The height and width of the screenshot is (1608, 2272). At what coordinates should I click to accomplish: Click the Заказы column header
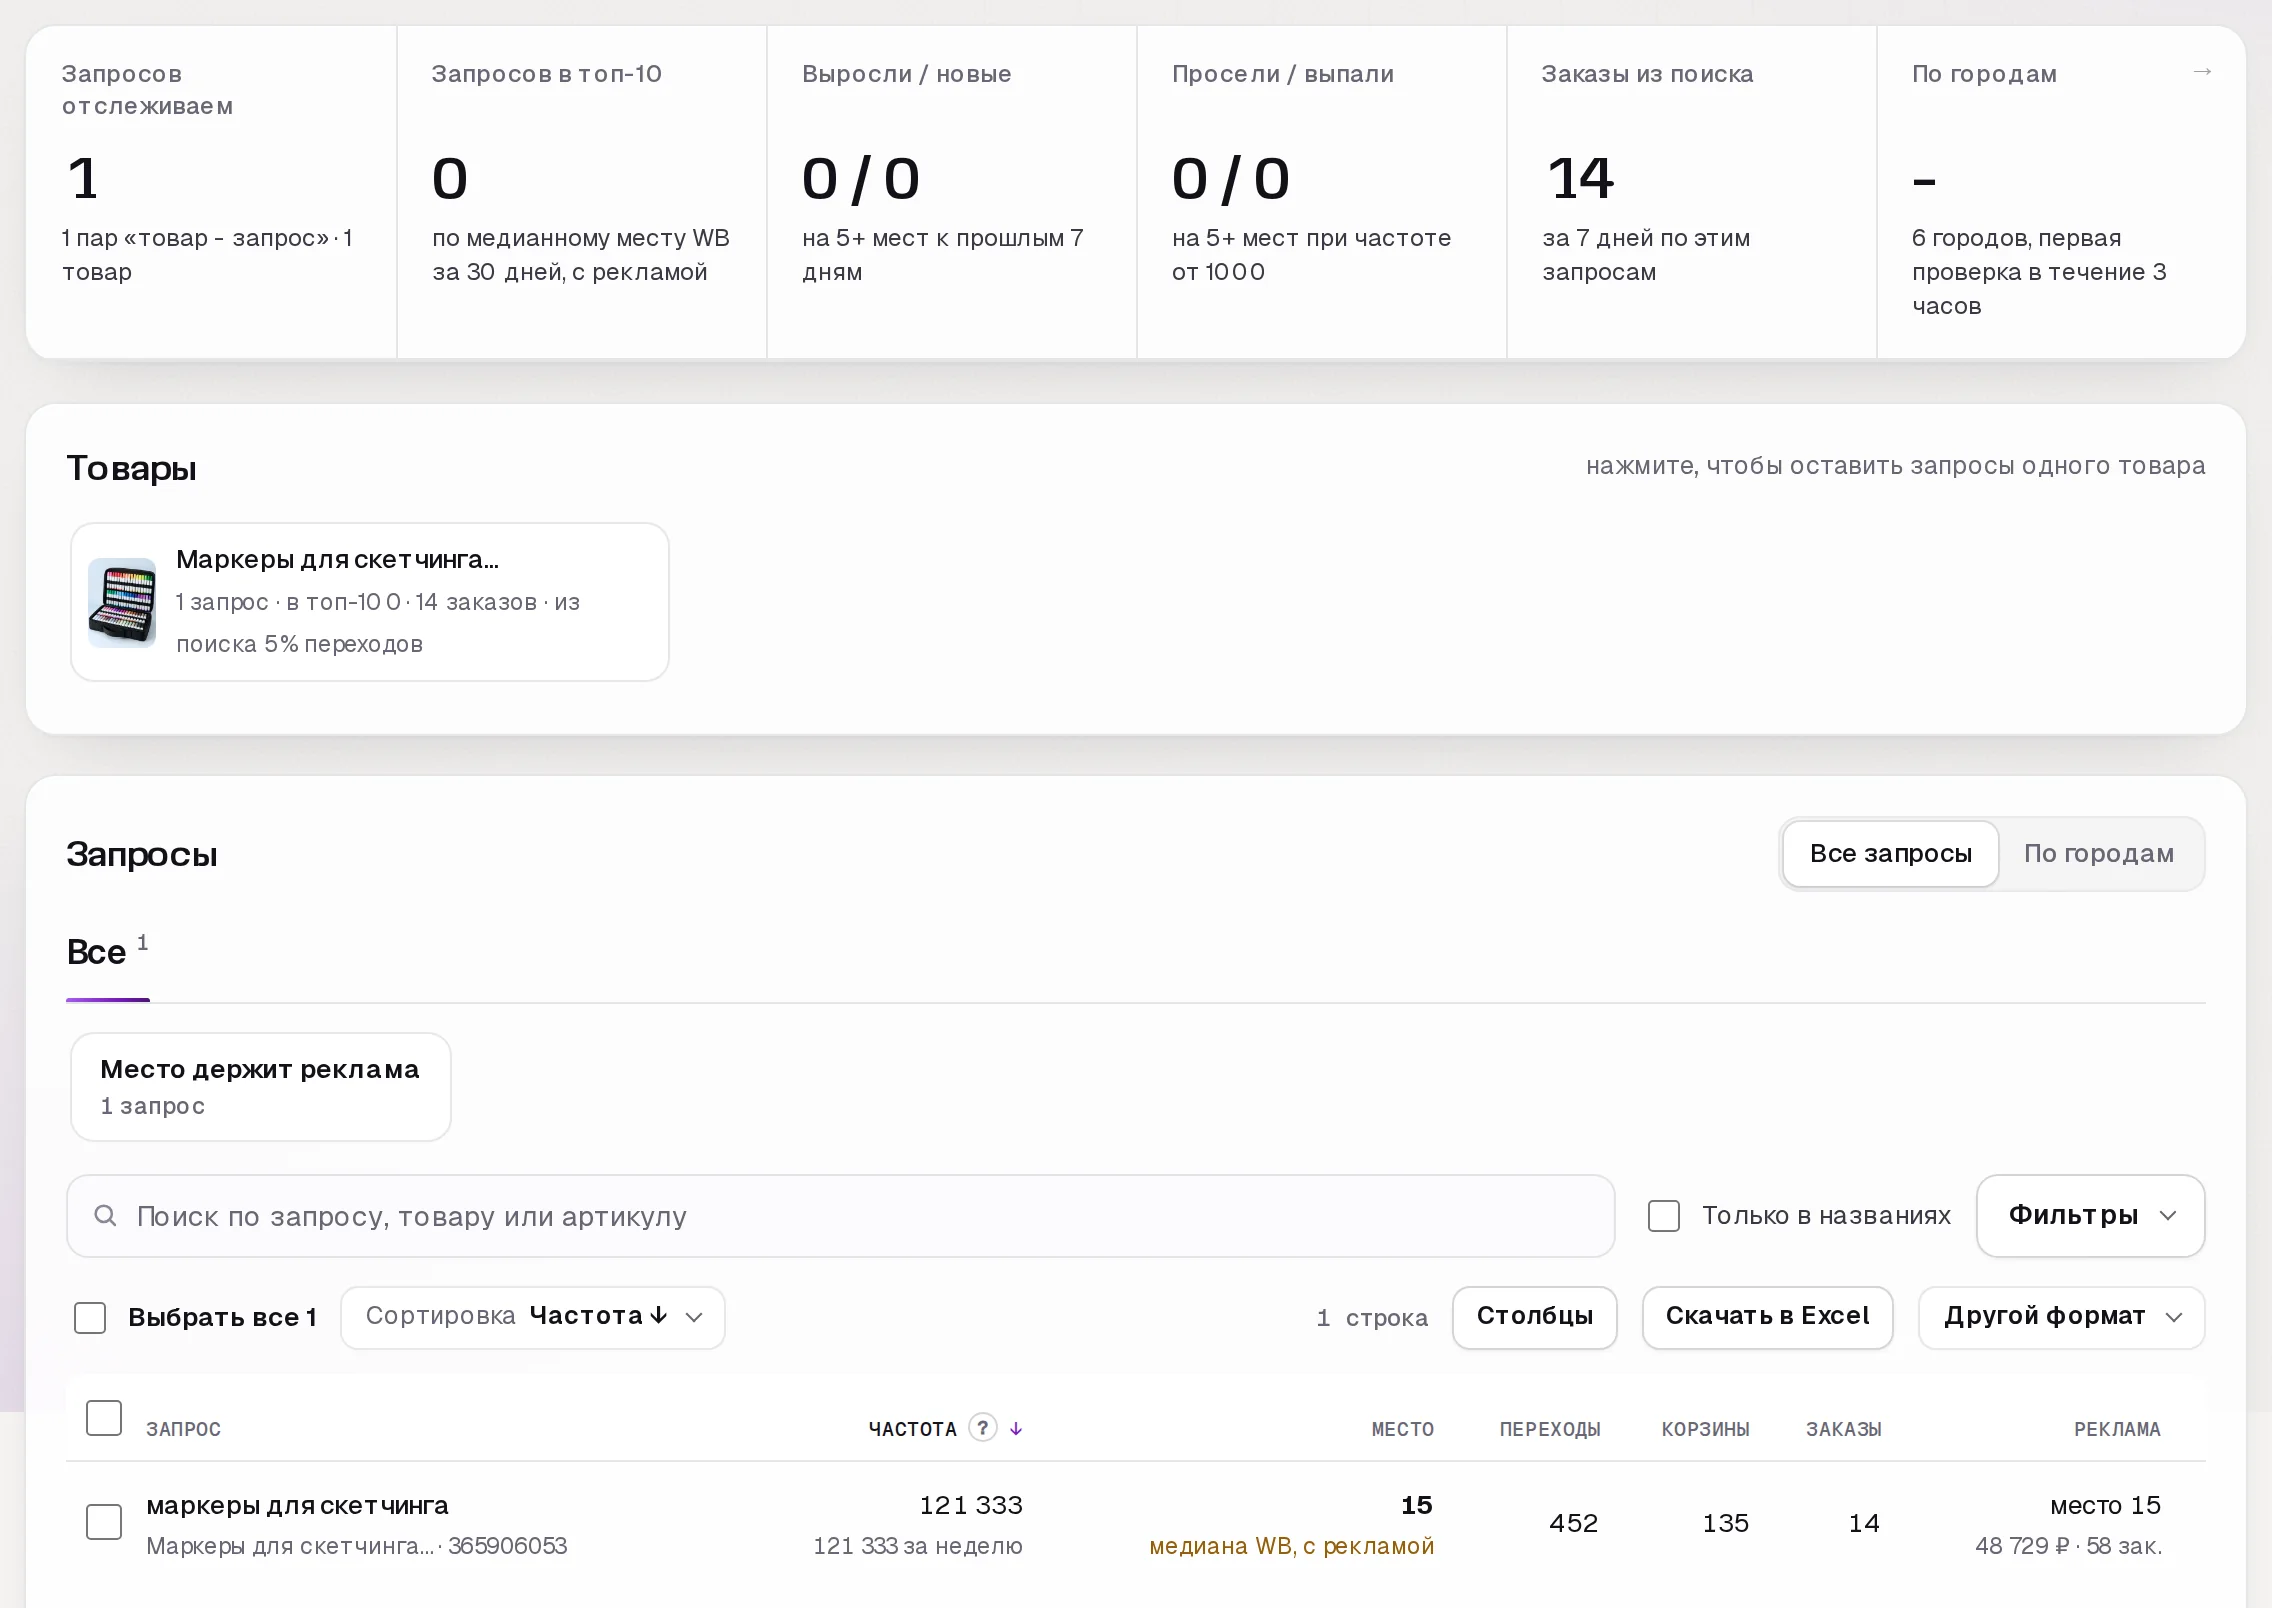click(1844, 1430)
